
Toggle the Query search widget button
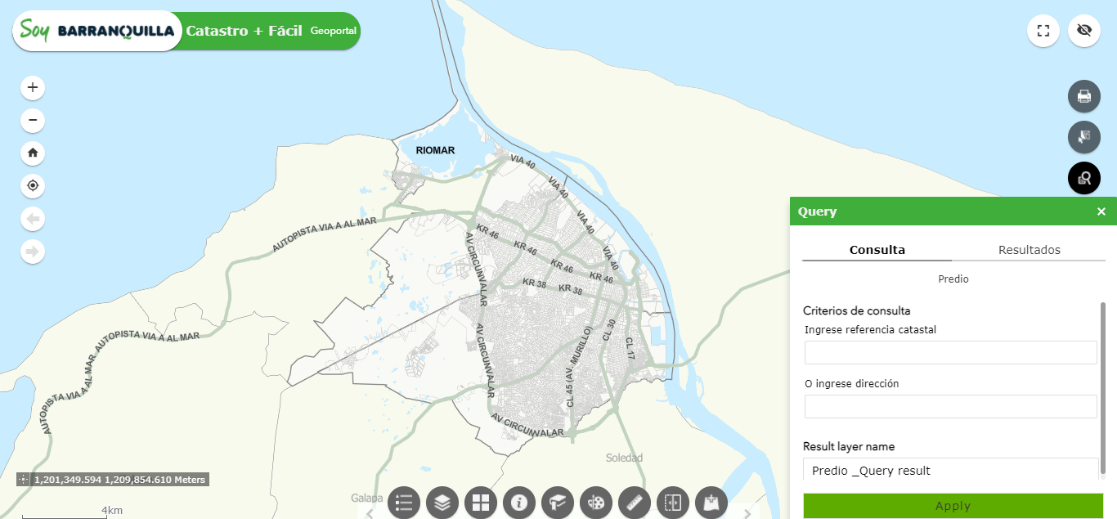click(1084, 178)
